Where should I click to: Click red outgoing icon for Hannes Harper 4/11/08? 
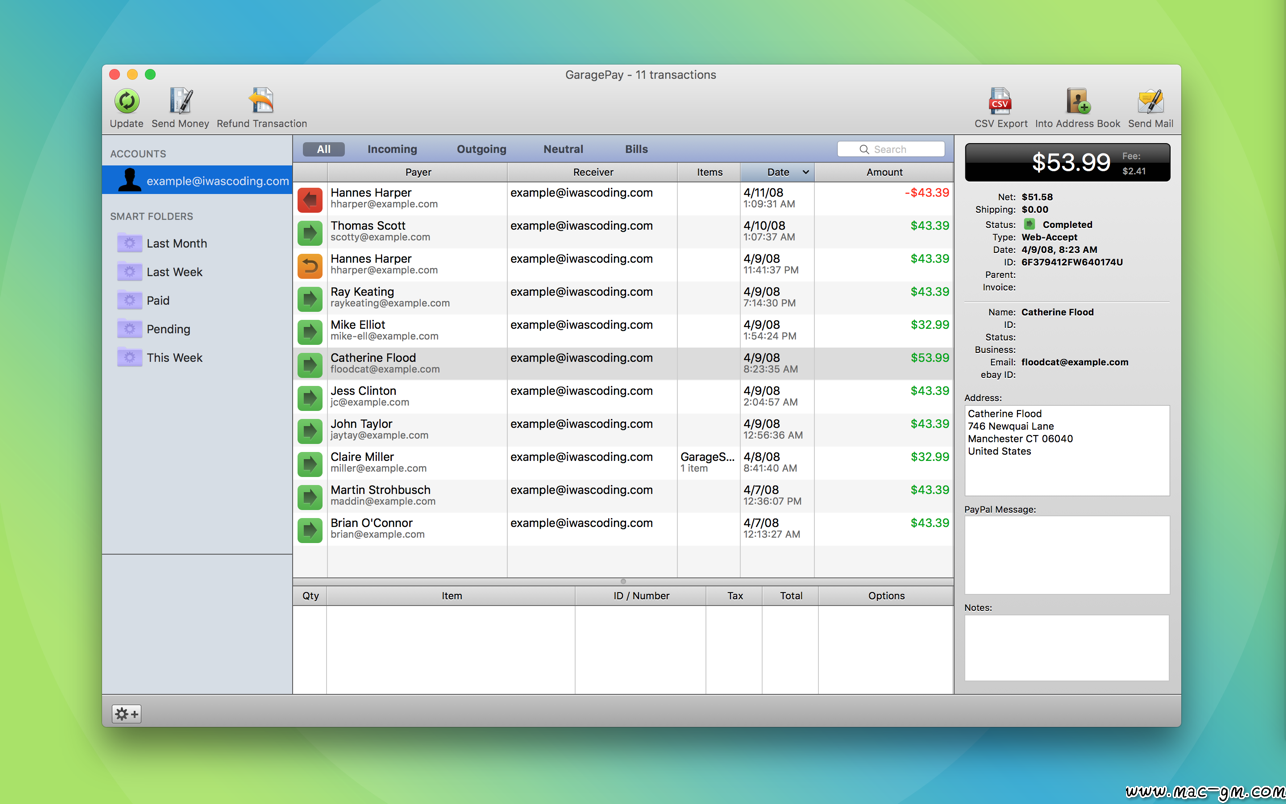pos(310,199)
